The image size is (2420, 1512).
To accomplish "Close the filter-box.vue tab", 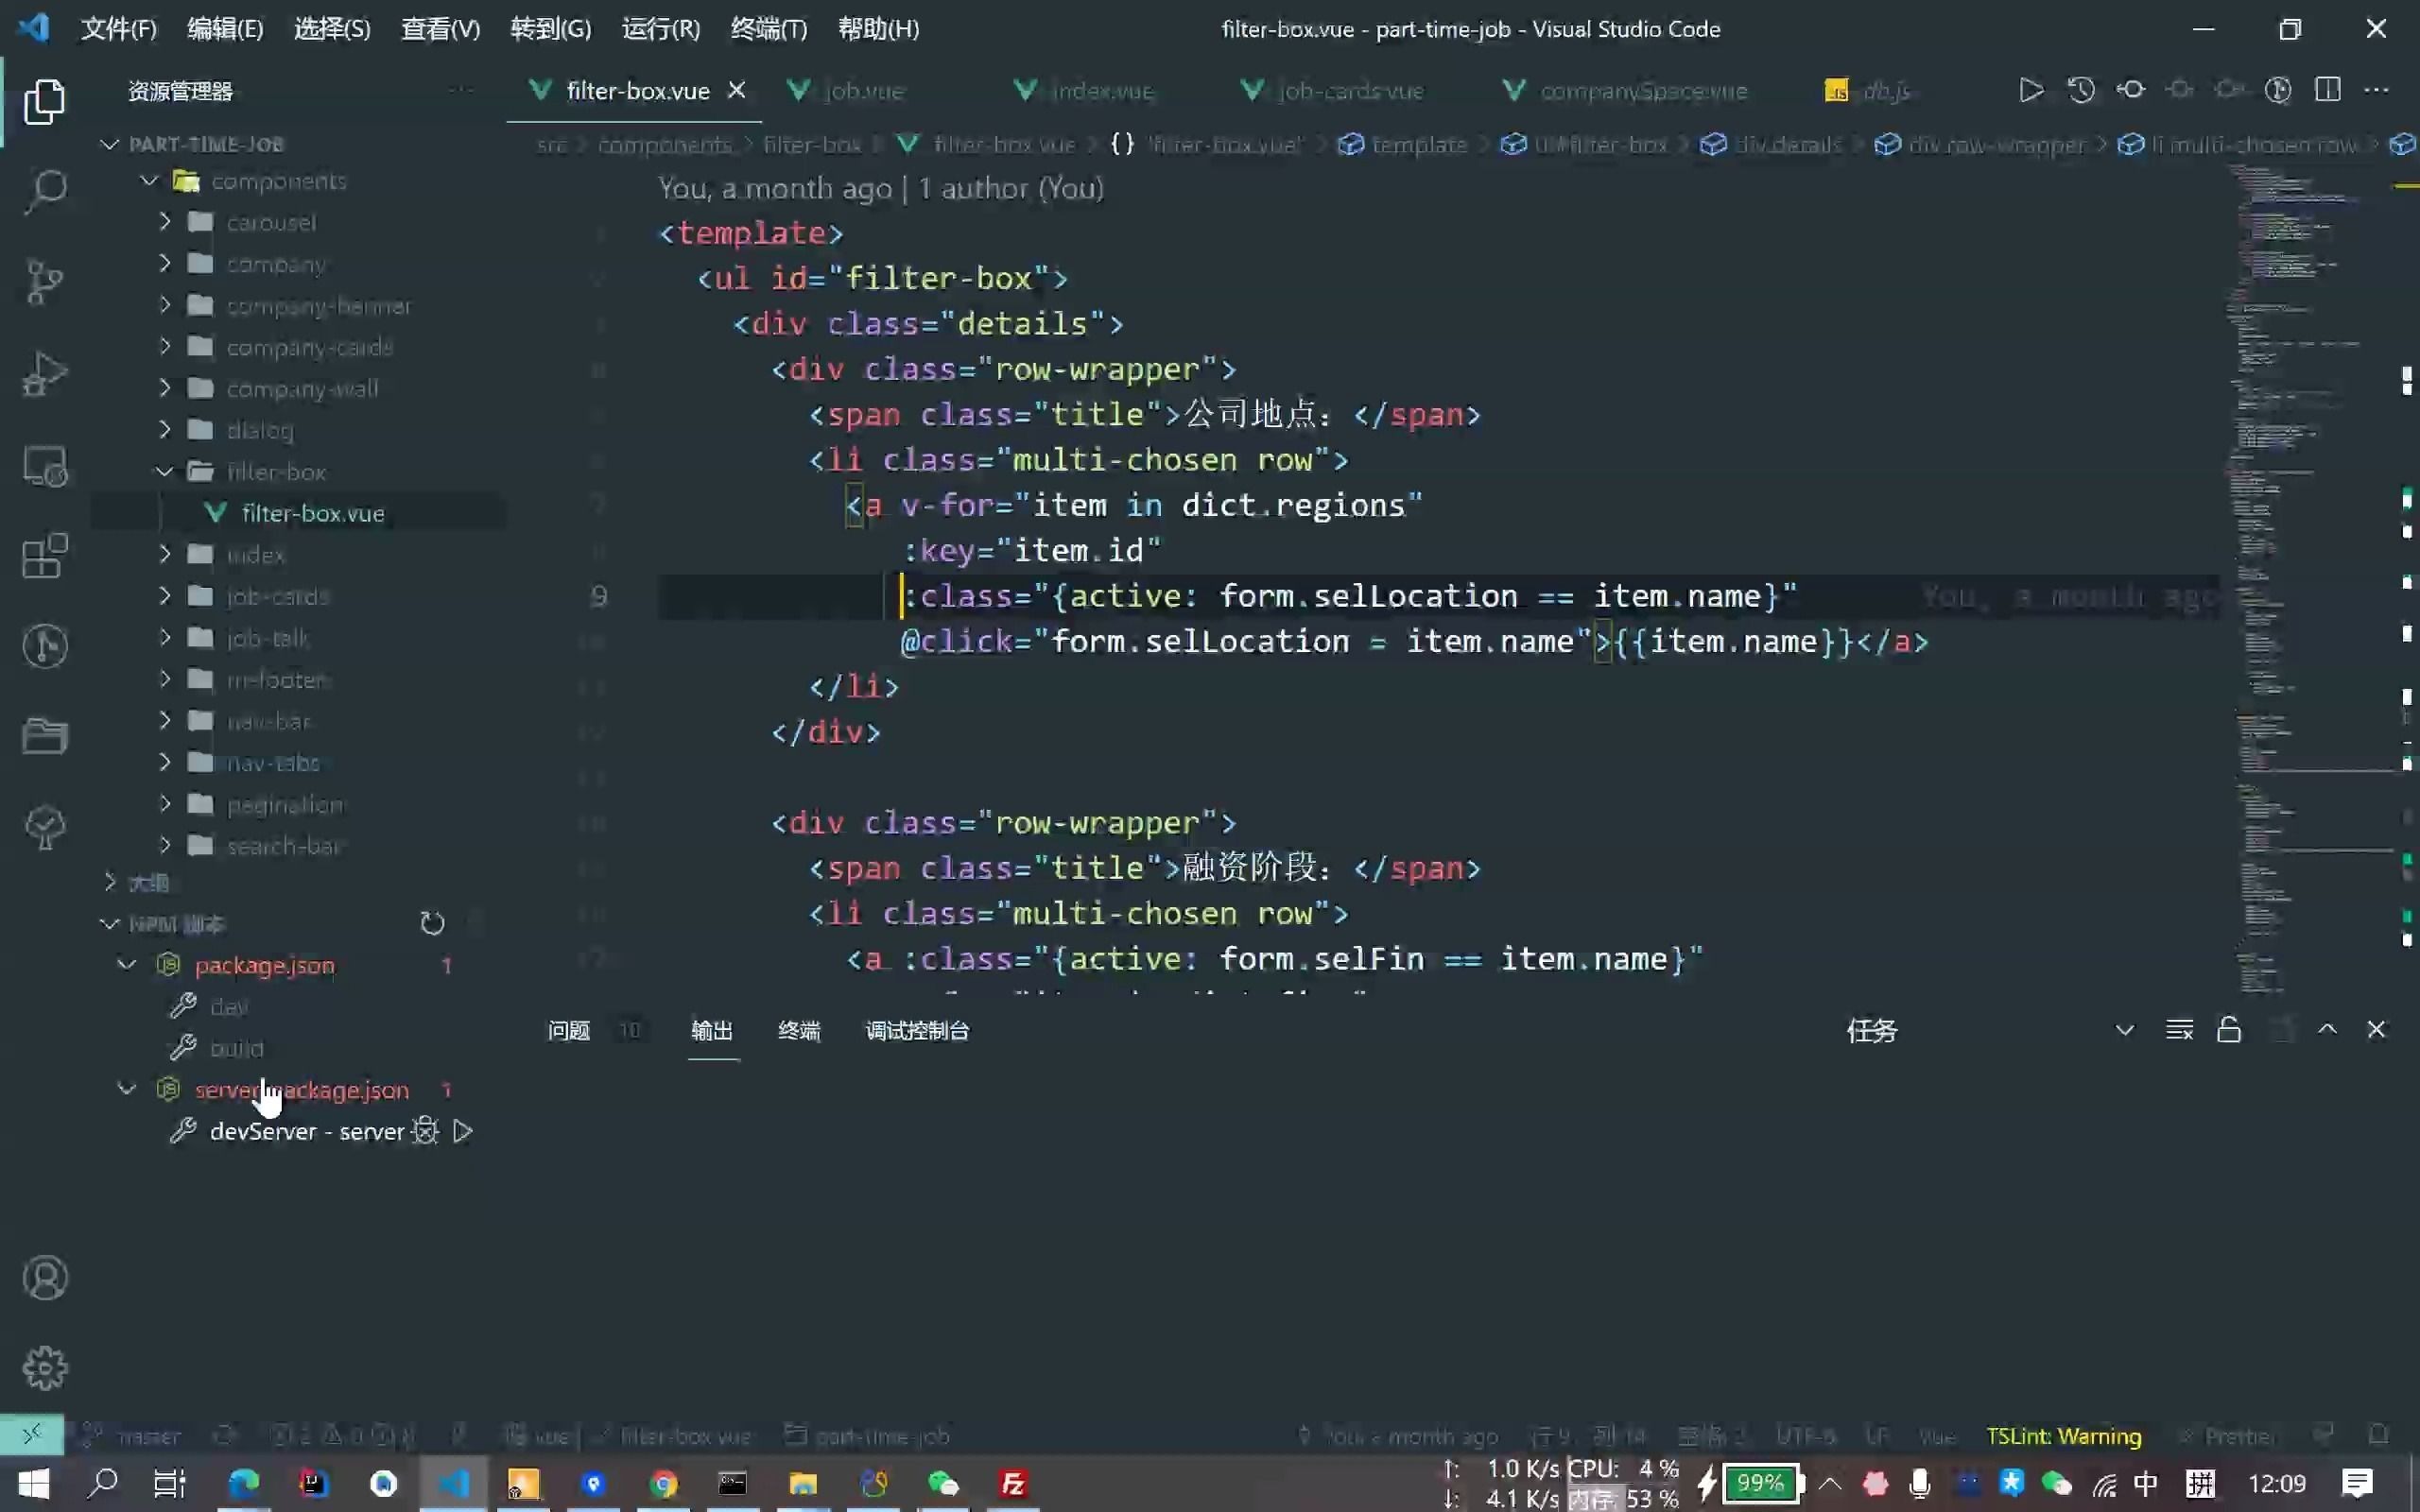I will tap(736, 90).
